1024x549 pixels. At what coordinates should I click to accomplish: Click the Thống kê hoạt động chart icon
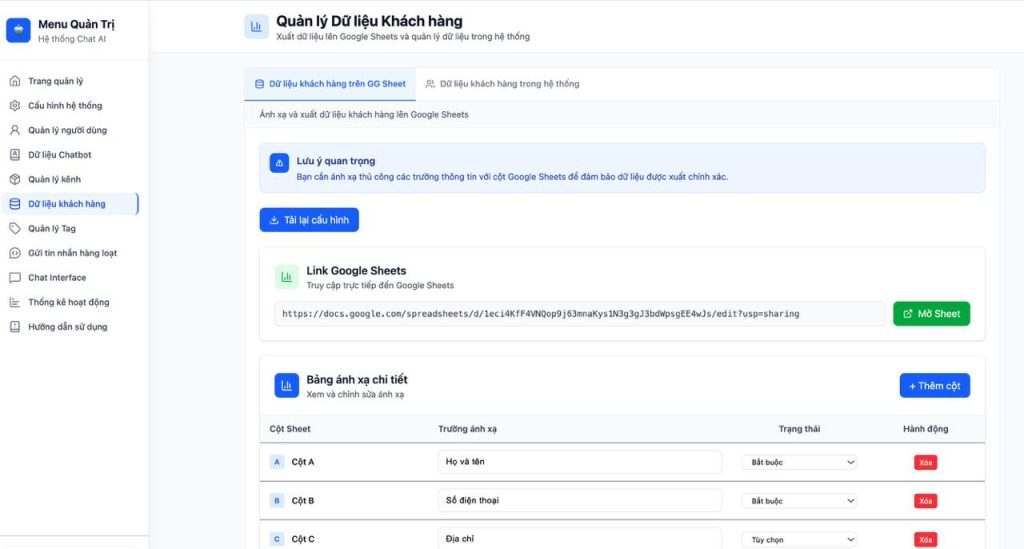15,302
